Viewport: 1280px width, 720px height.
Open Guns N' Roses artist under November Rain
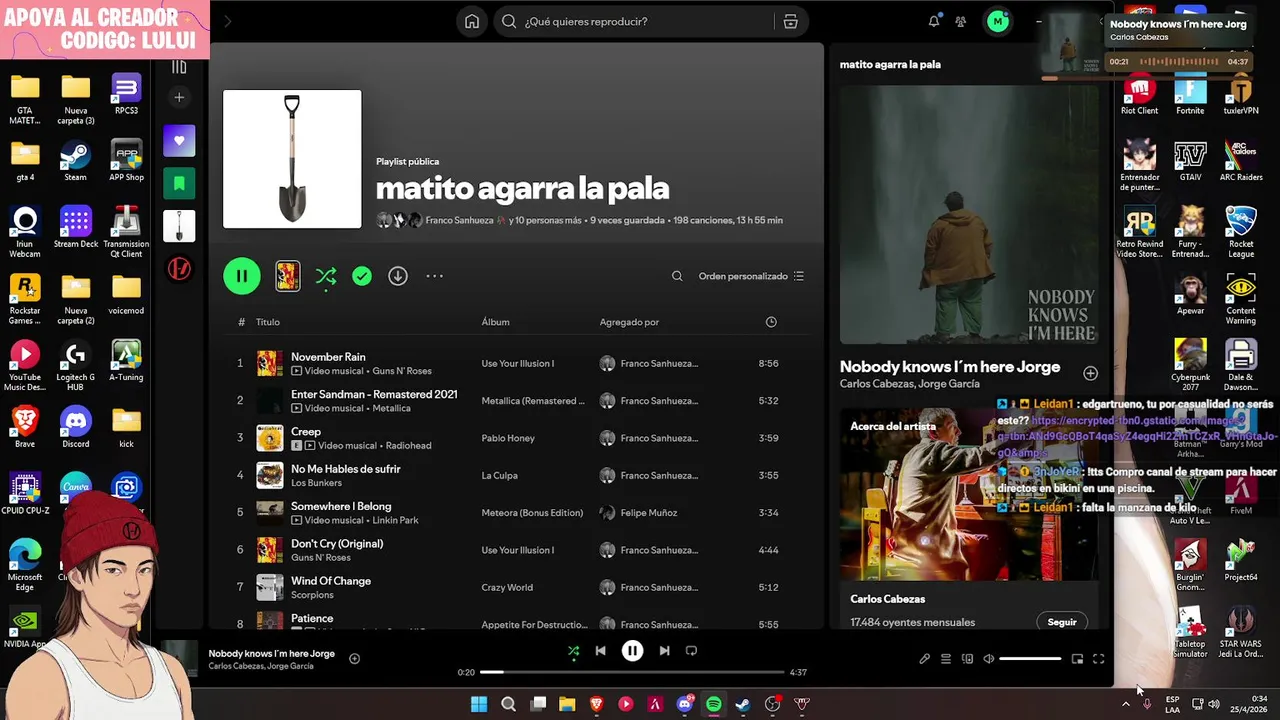click(402, 371)
